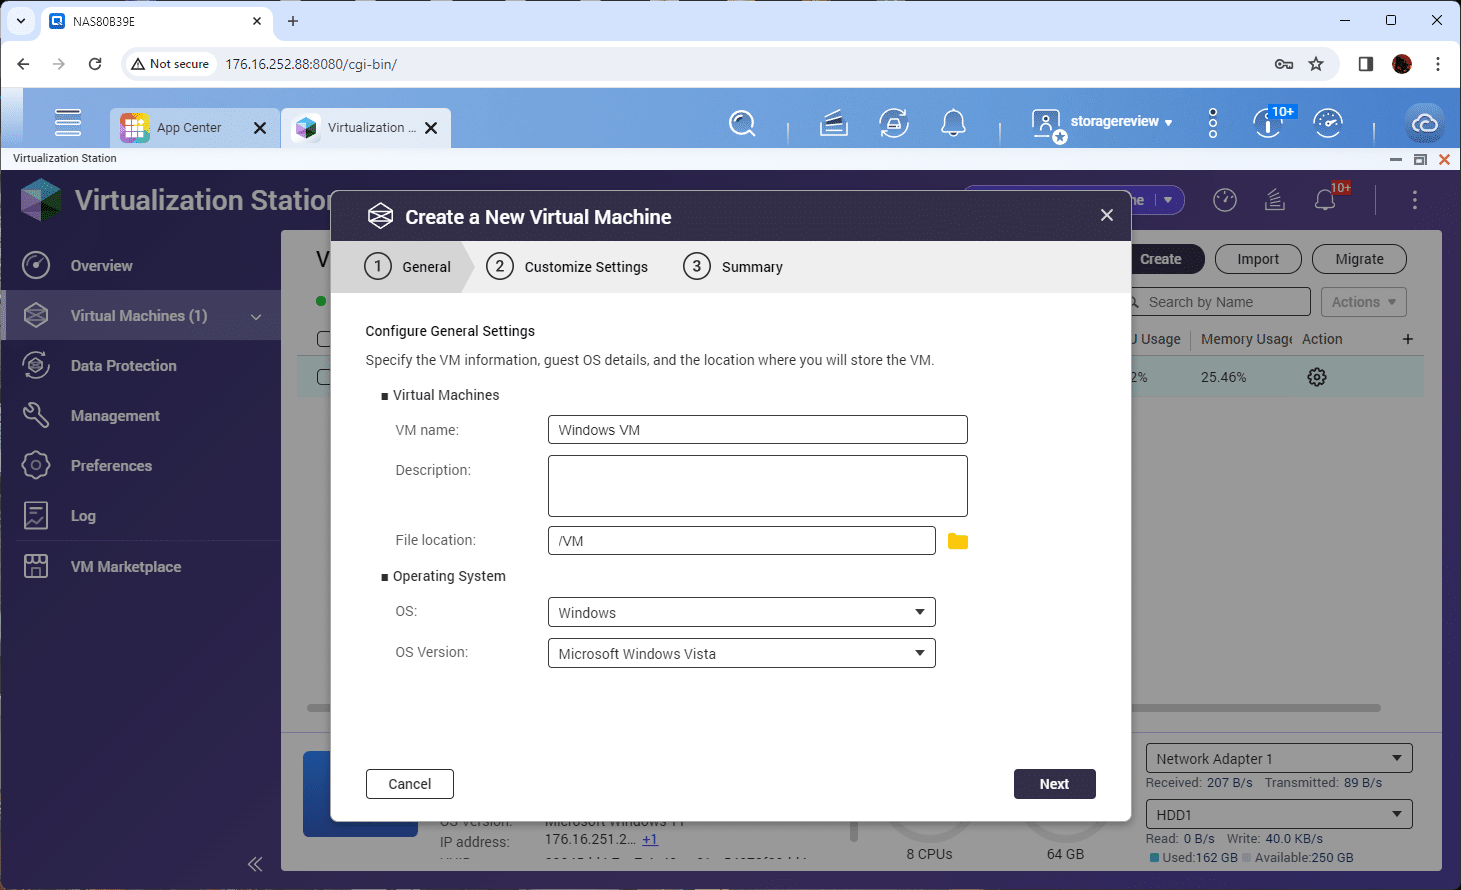Open OS Version dropdown showing Windows Vista
The image size is (1461, 890).
(741, 653)
